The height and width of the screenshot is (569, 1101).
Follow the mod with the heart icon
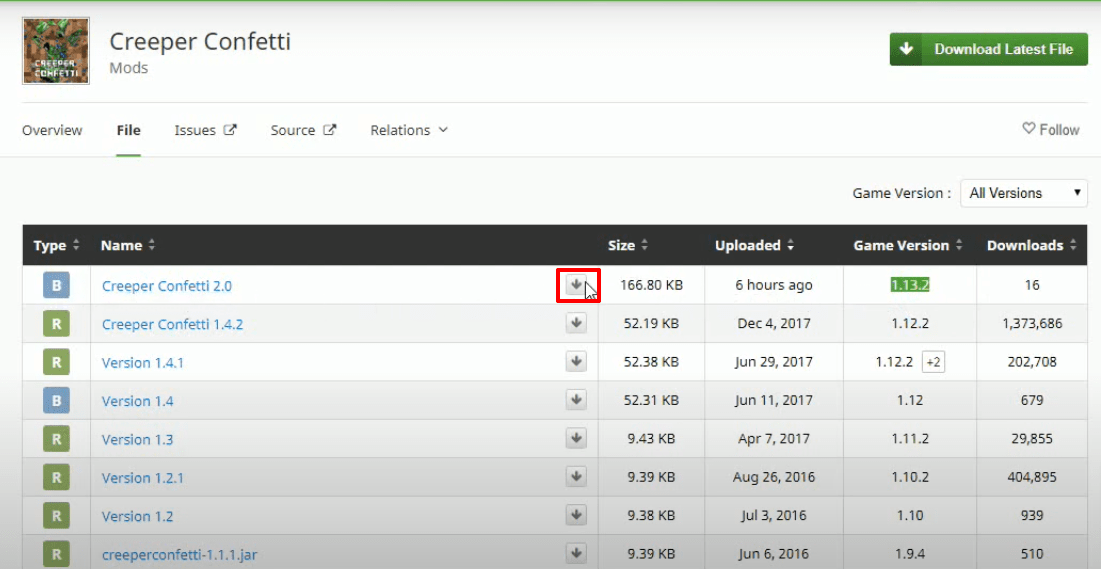[x=1050, y=129]
